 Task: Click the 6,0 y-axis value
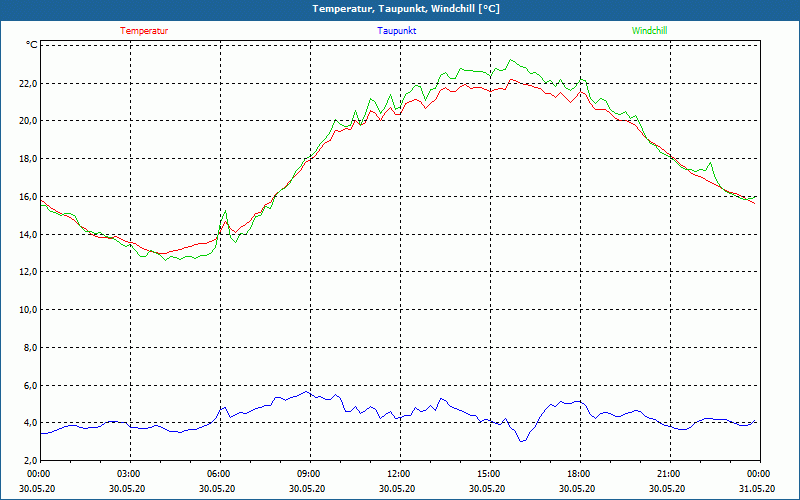30,385
